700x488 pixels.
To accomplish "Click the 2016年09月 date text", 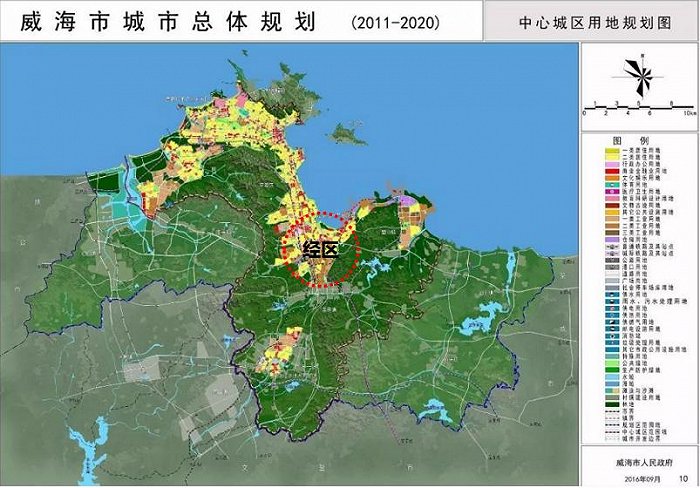I will point(642,479).
